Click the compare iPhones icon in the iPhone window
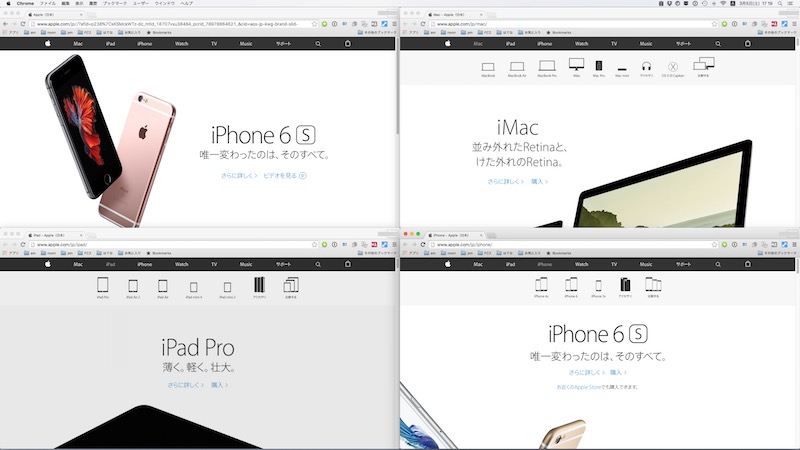Screen dimensions: 800x450 pos(653,287)
